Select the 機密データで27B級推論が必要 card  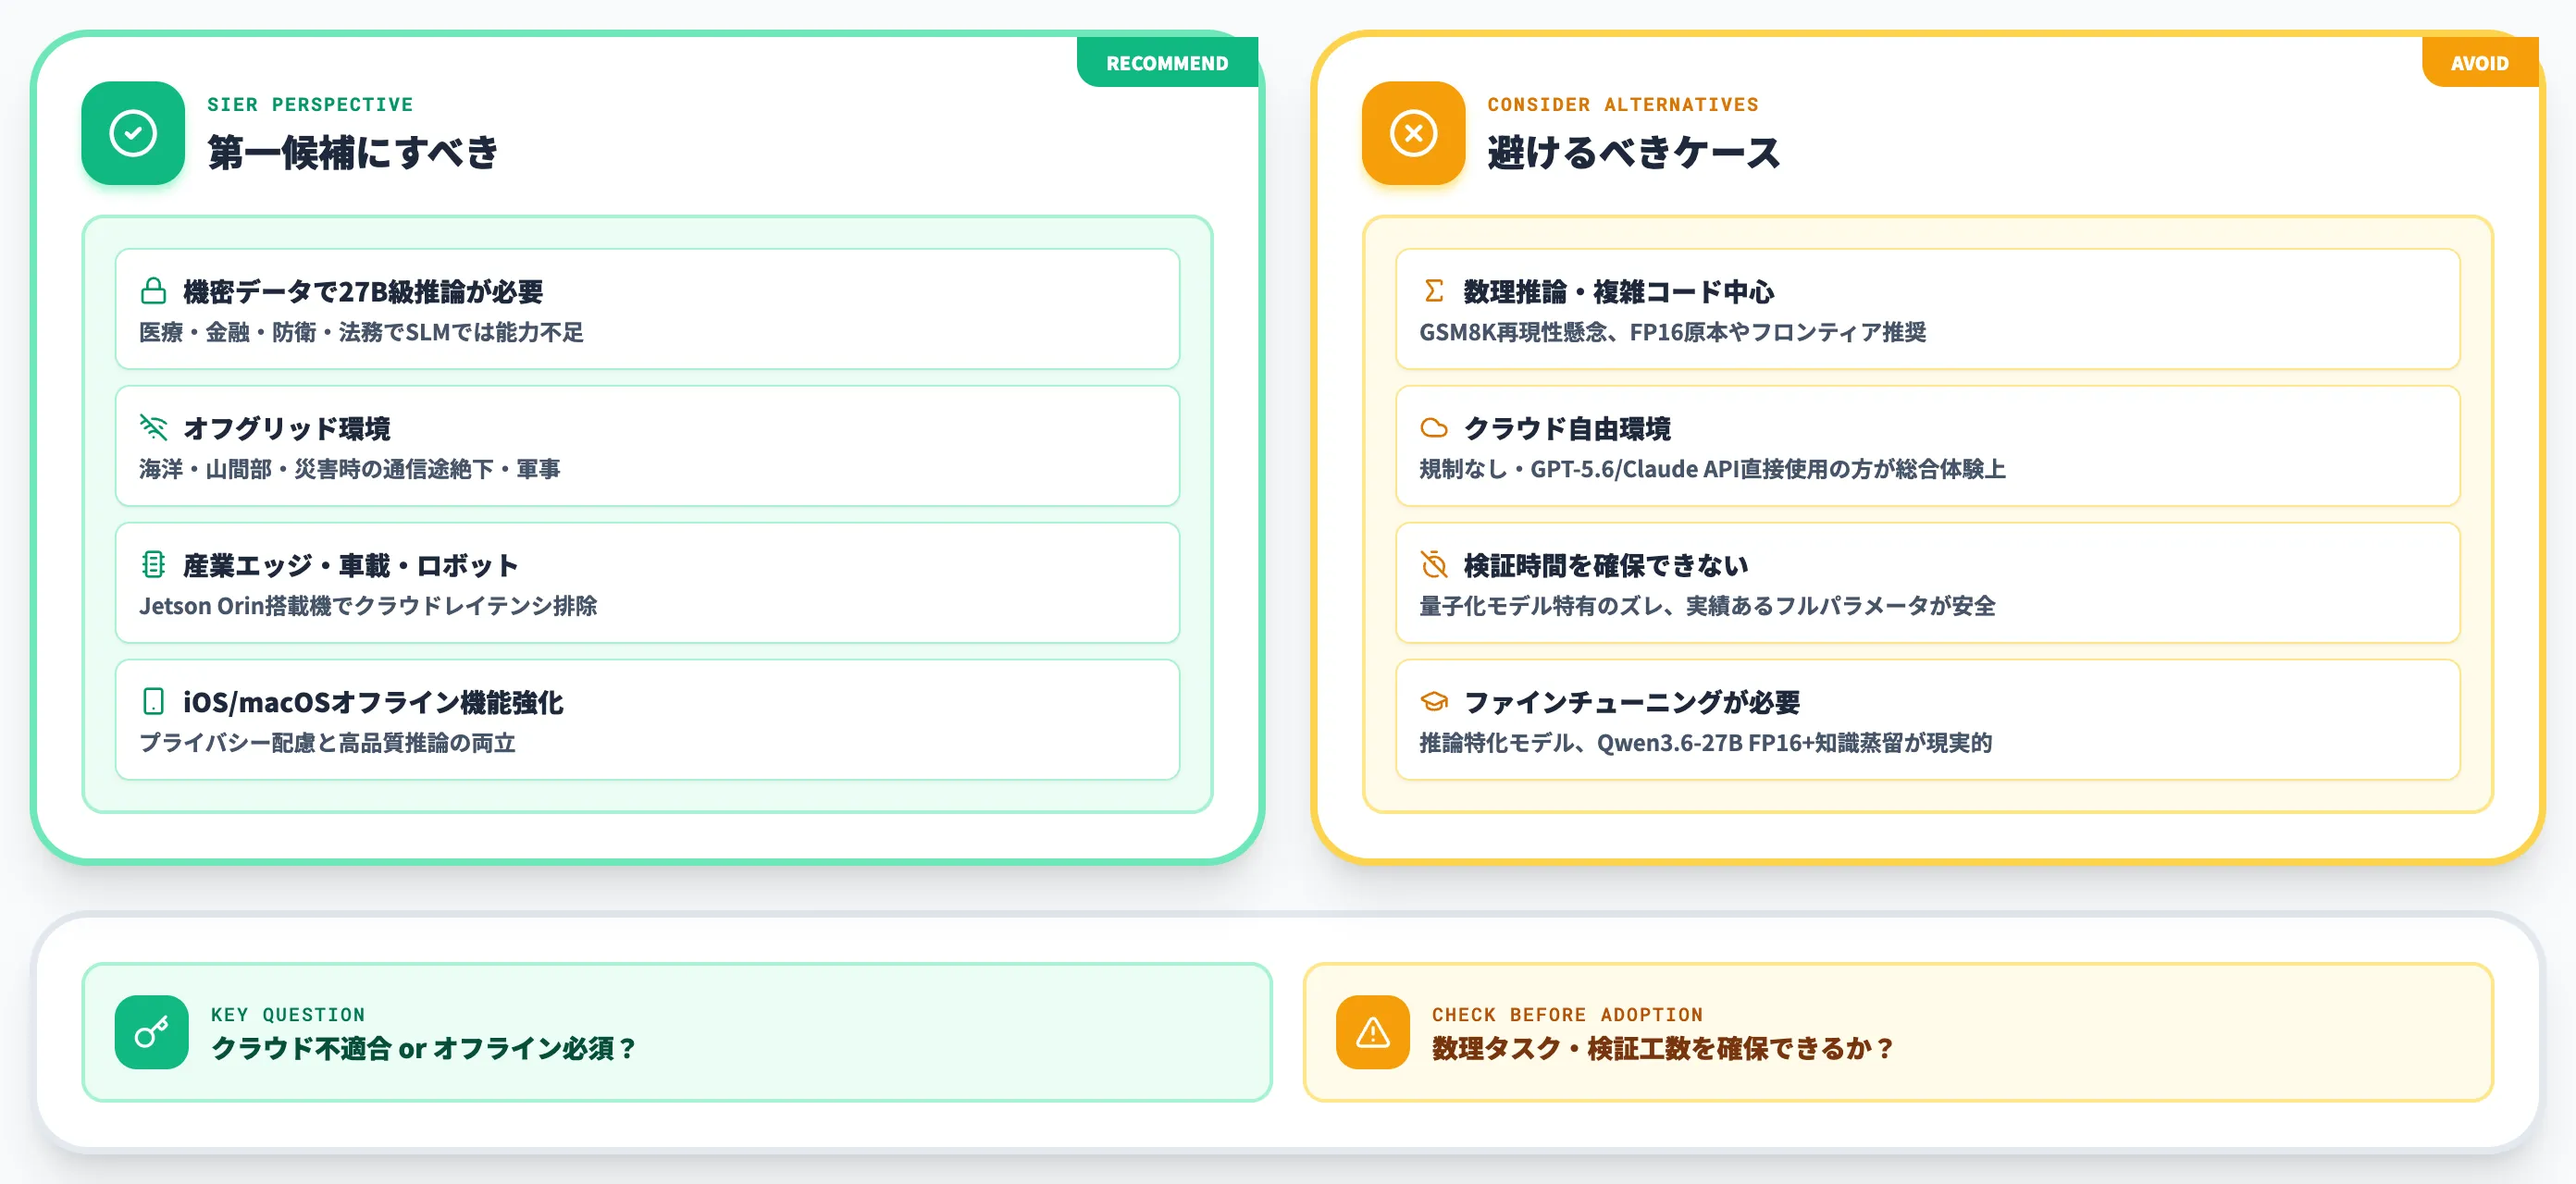click(648, 309)
